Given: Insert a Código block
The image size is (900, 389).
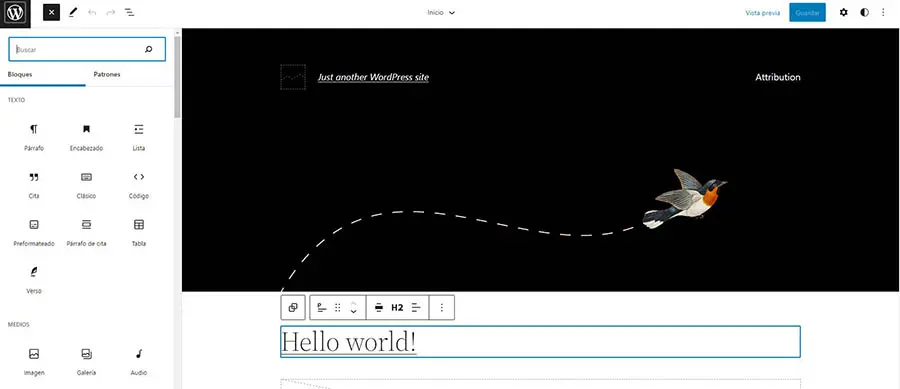Looking at the screenshot, I should coord(138,185).
